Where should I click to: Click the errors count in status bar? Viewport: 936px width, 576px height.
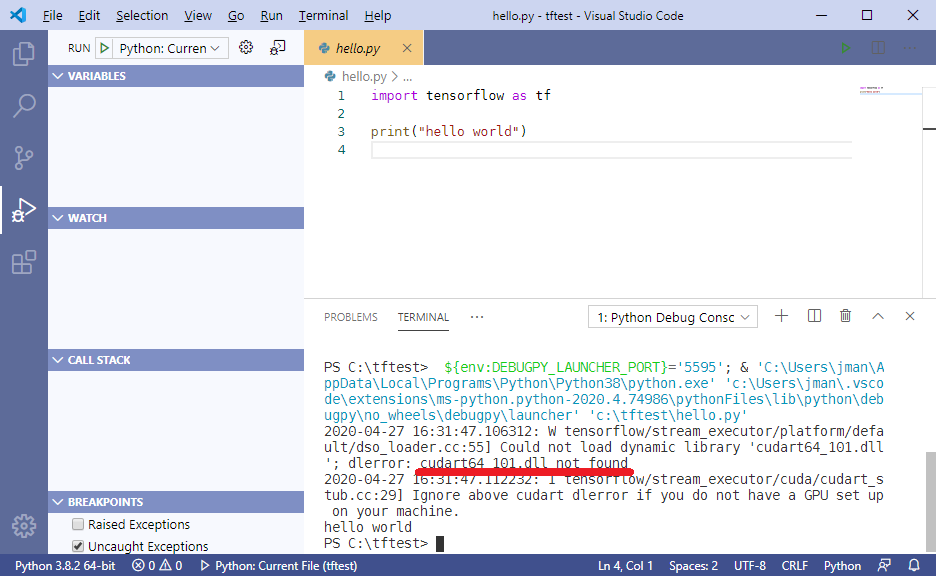[x=143, y=565]
